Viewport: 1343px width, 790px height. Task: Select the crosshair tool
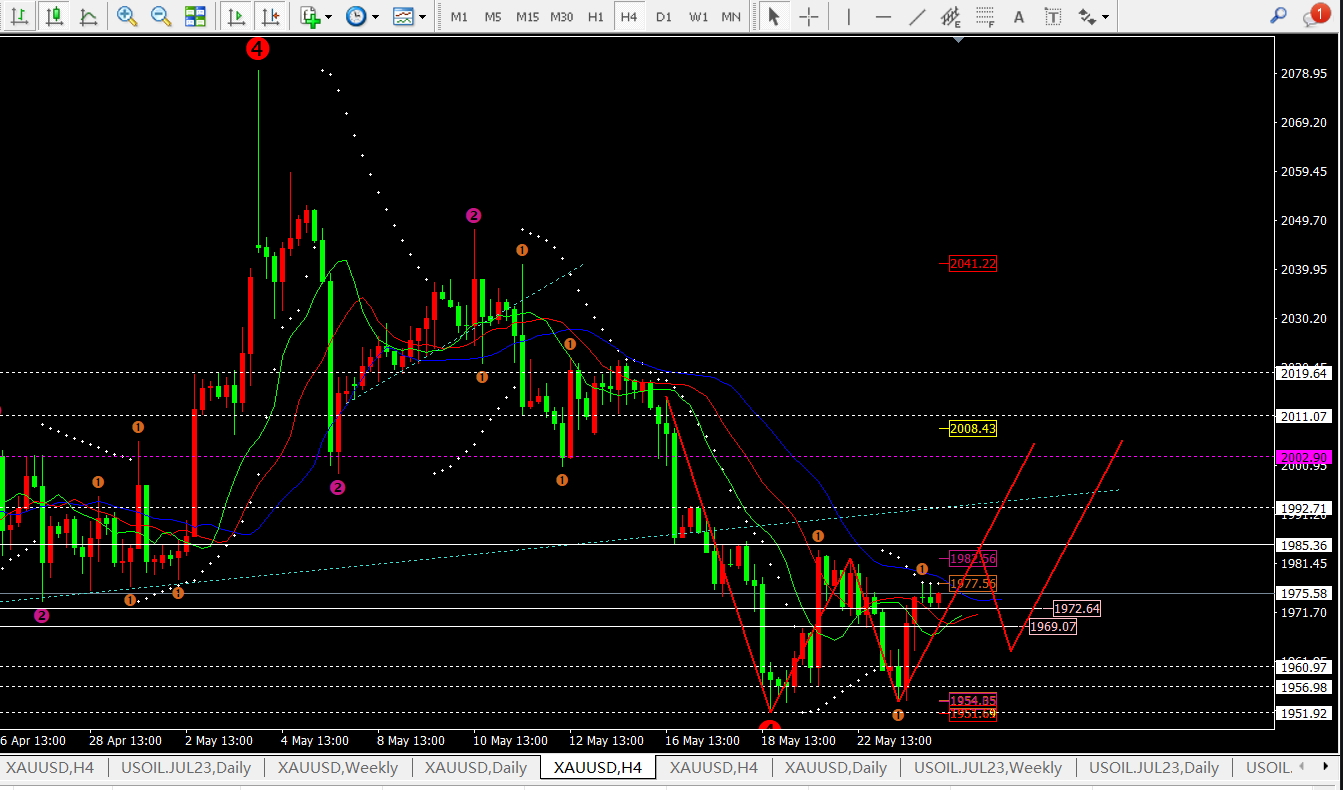point(808,16)
